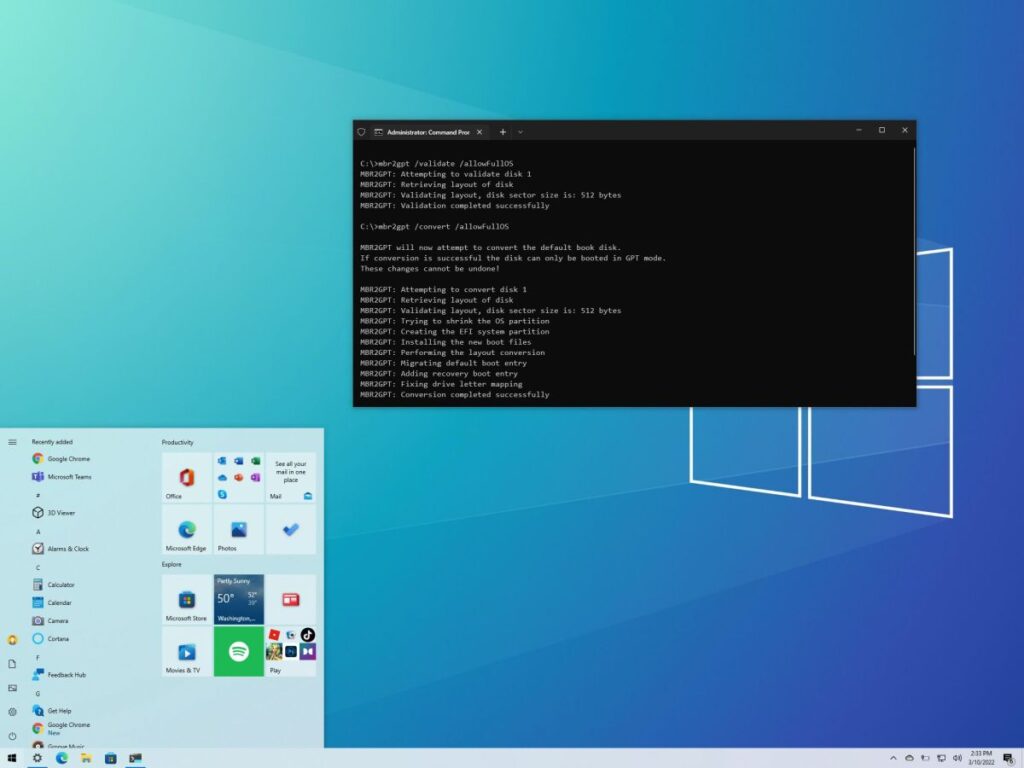Launch Microsoft Edge from the tile
Screen dimensions: 1024x768
click(x=185, y=529)
